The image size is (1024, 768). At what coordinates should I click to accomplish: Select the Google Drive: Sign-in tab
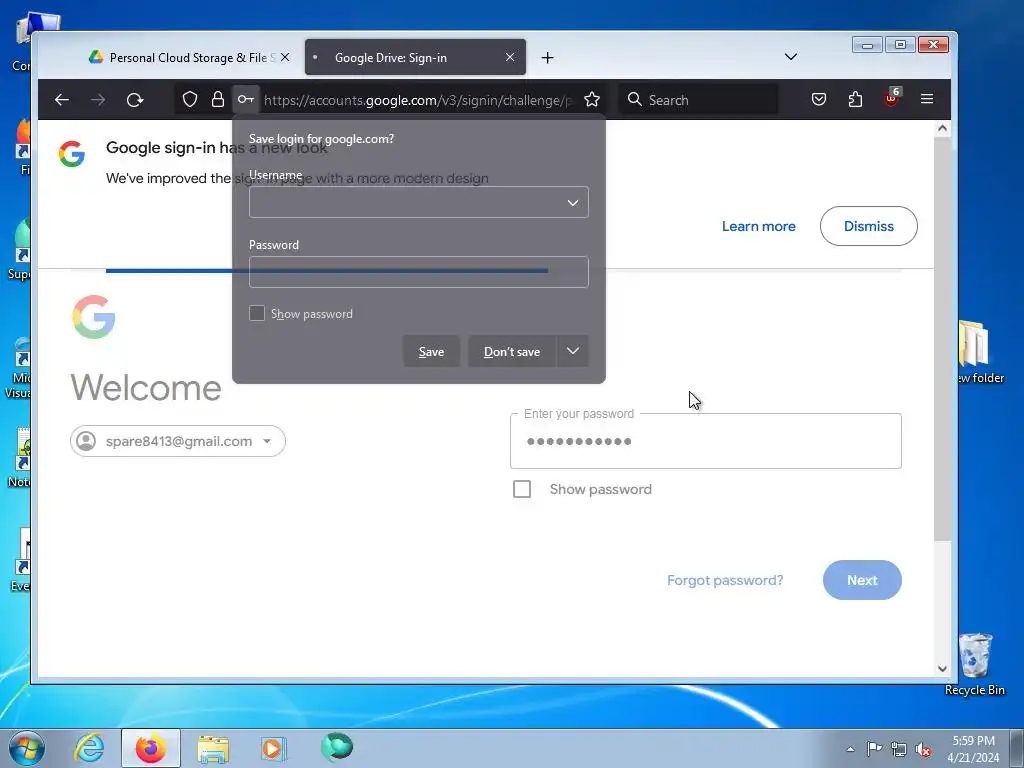click(x=415, y=57)
